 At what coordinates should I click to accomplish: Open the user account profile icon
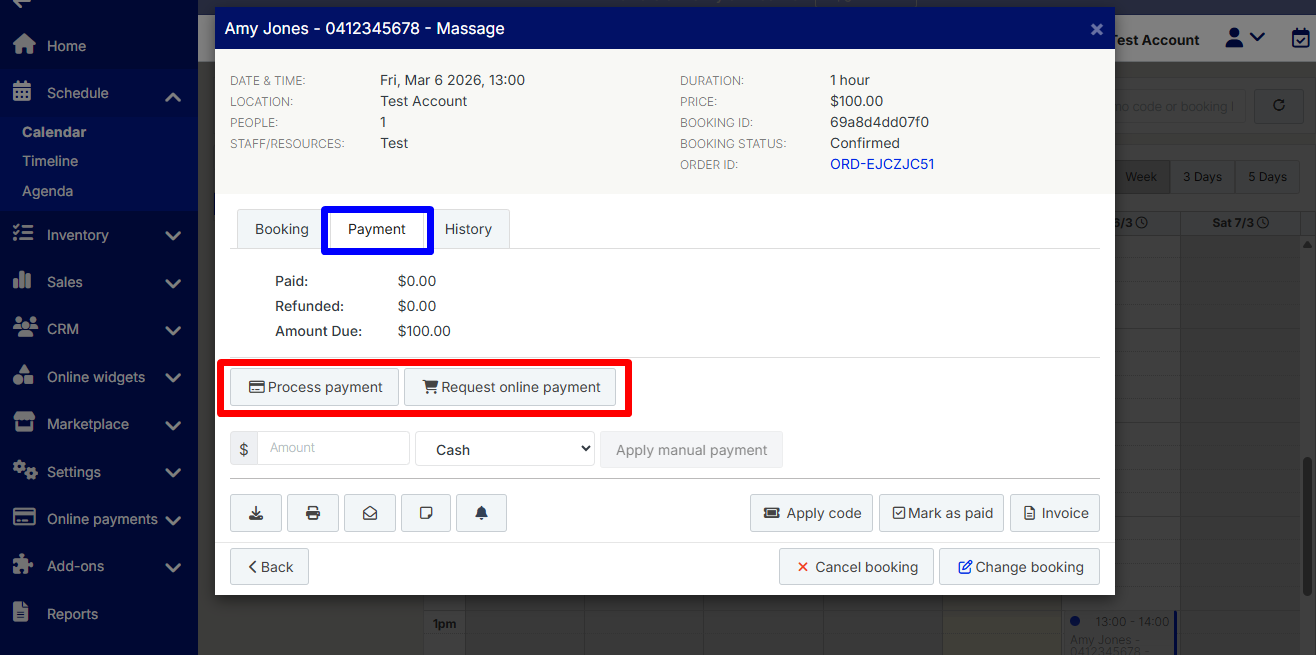point(1244,38)
